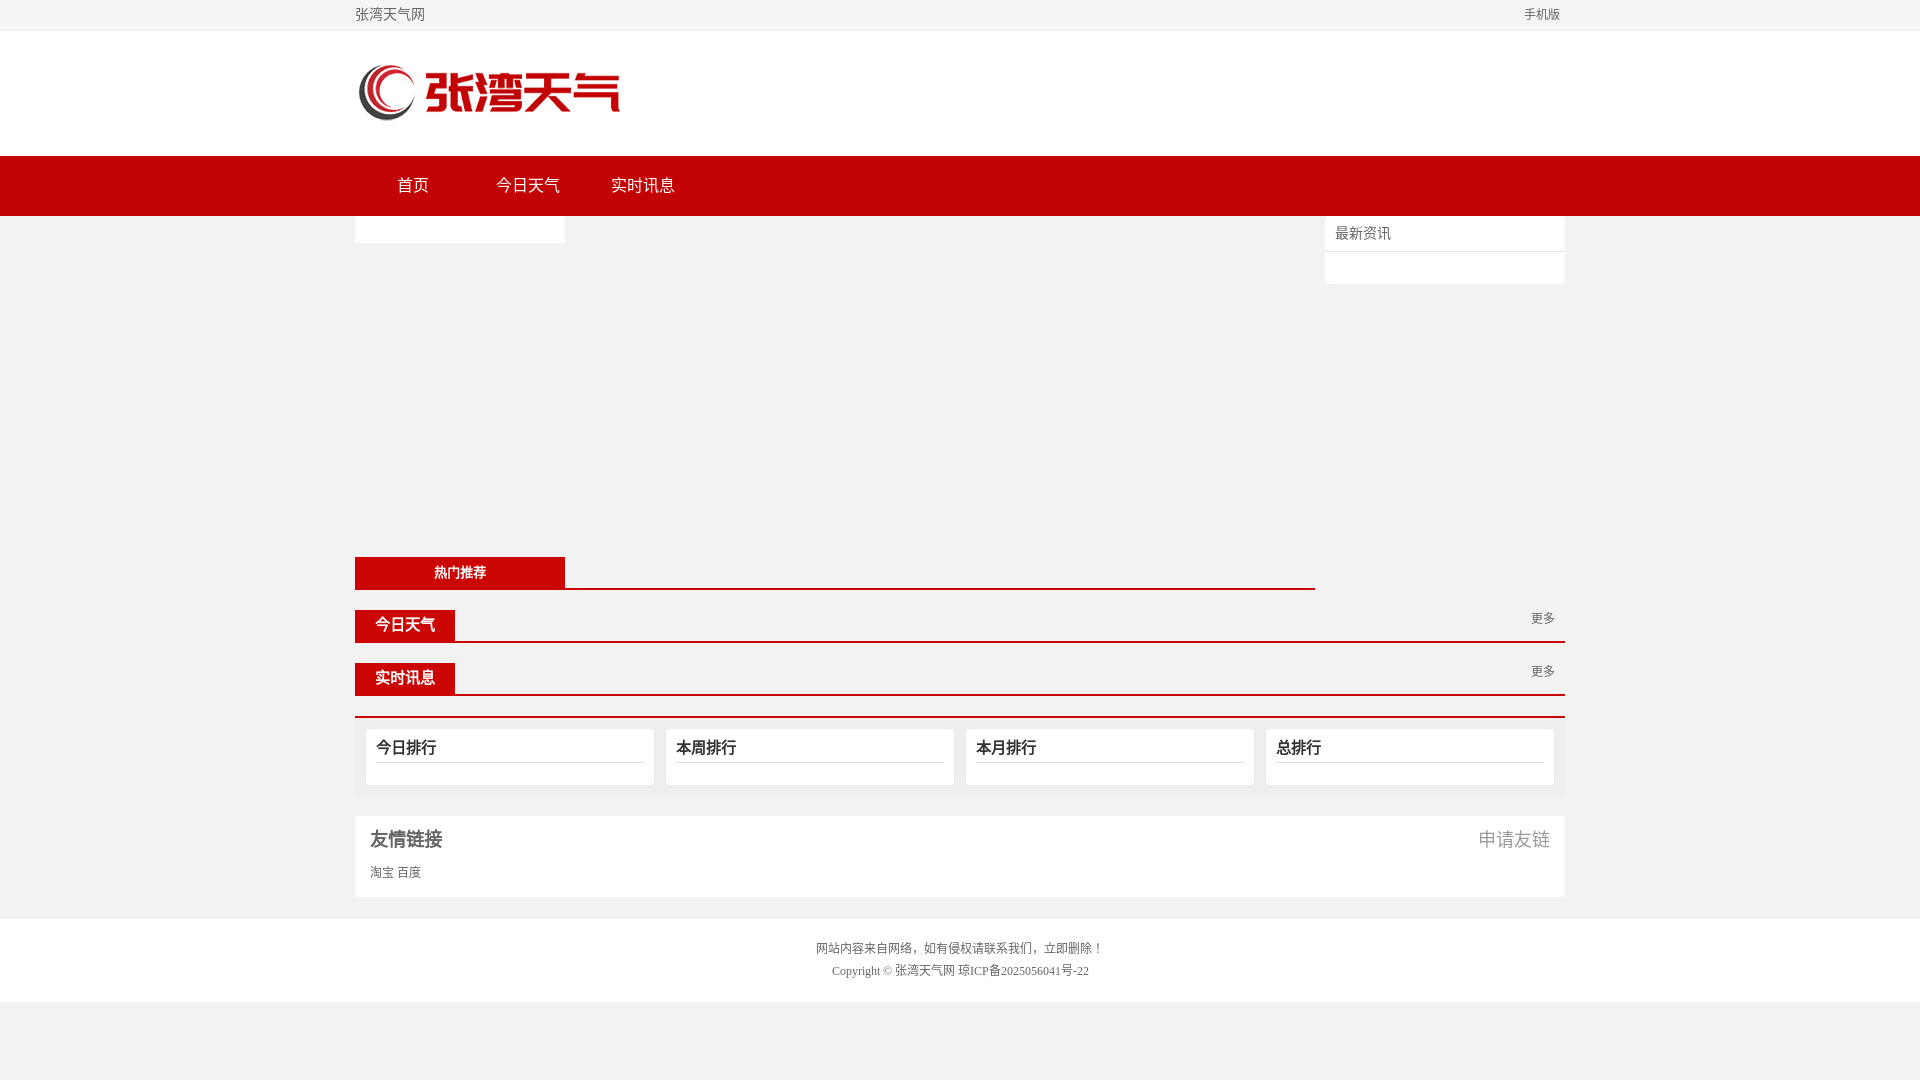Viewport: 1920px width, 1080px height.
Task: Click 张湾天气网 in footer copyright
Action: click(925, 971)
